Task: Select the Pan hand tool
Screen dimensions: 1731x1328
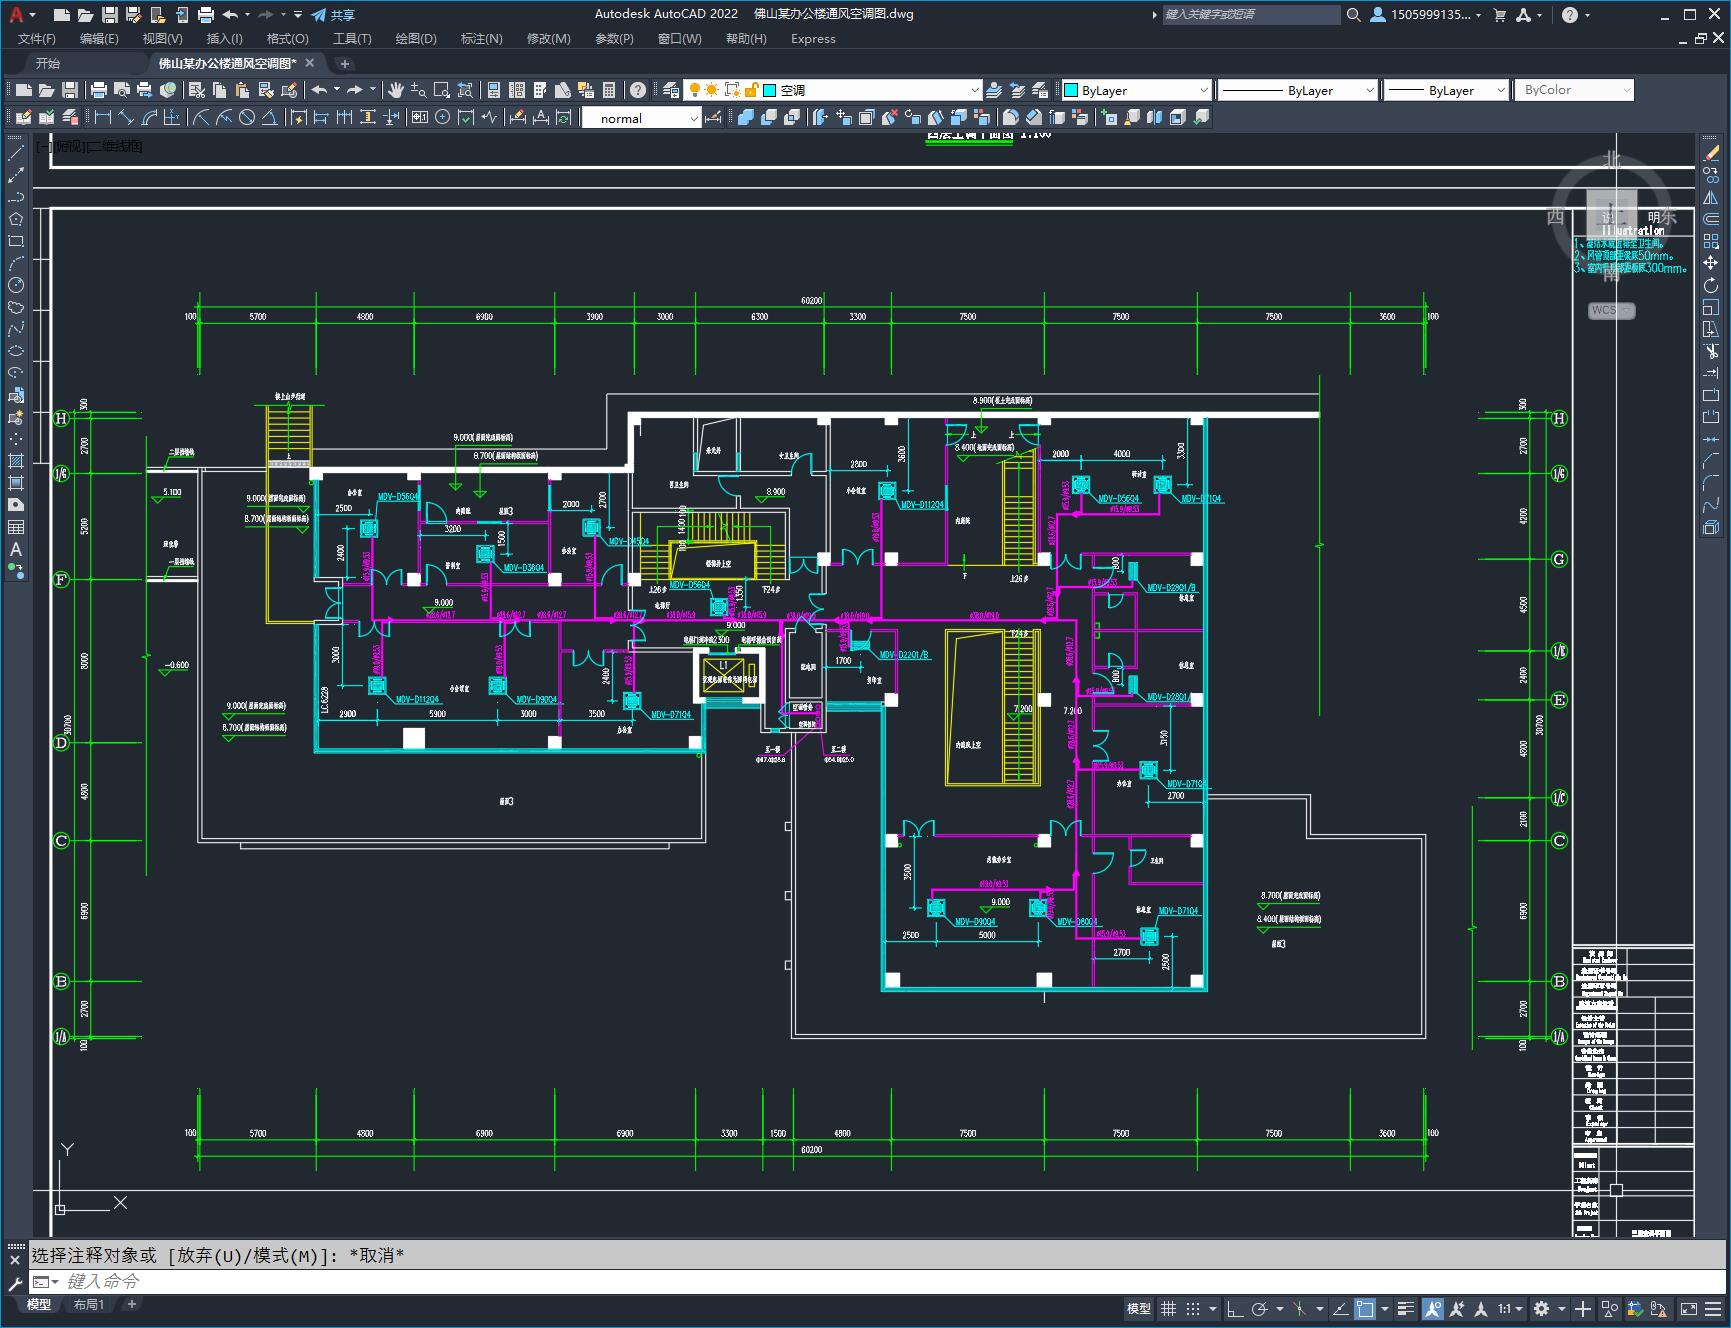Action: (396, 90)
